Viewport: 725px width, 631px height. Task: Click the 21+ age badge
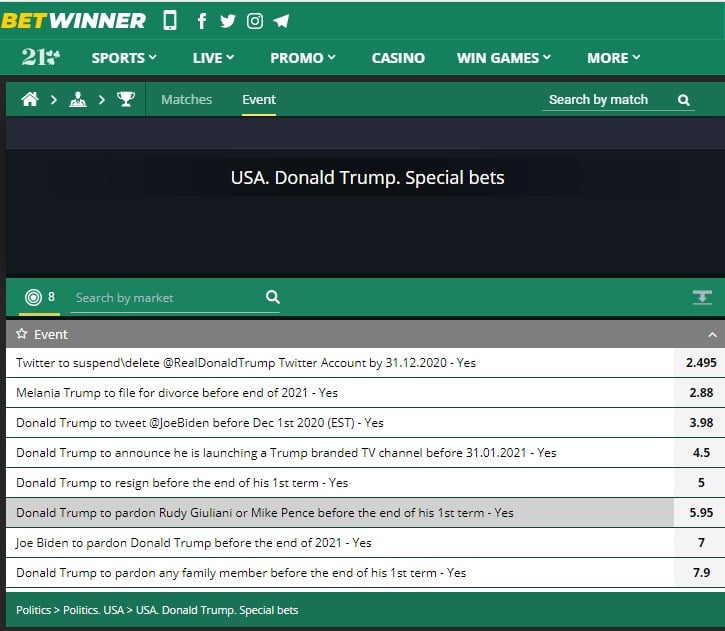pyautogui.click(x=41, y=57)
